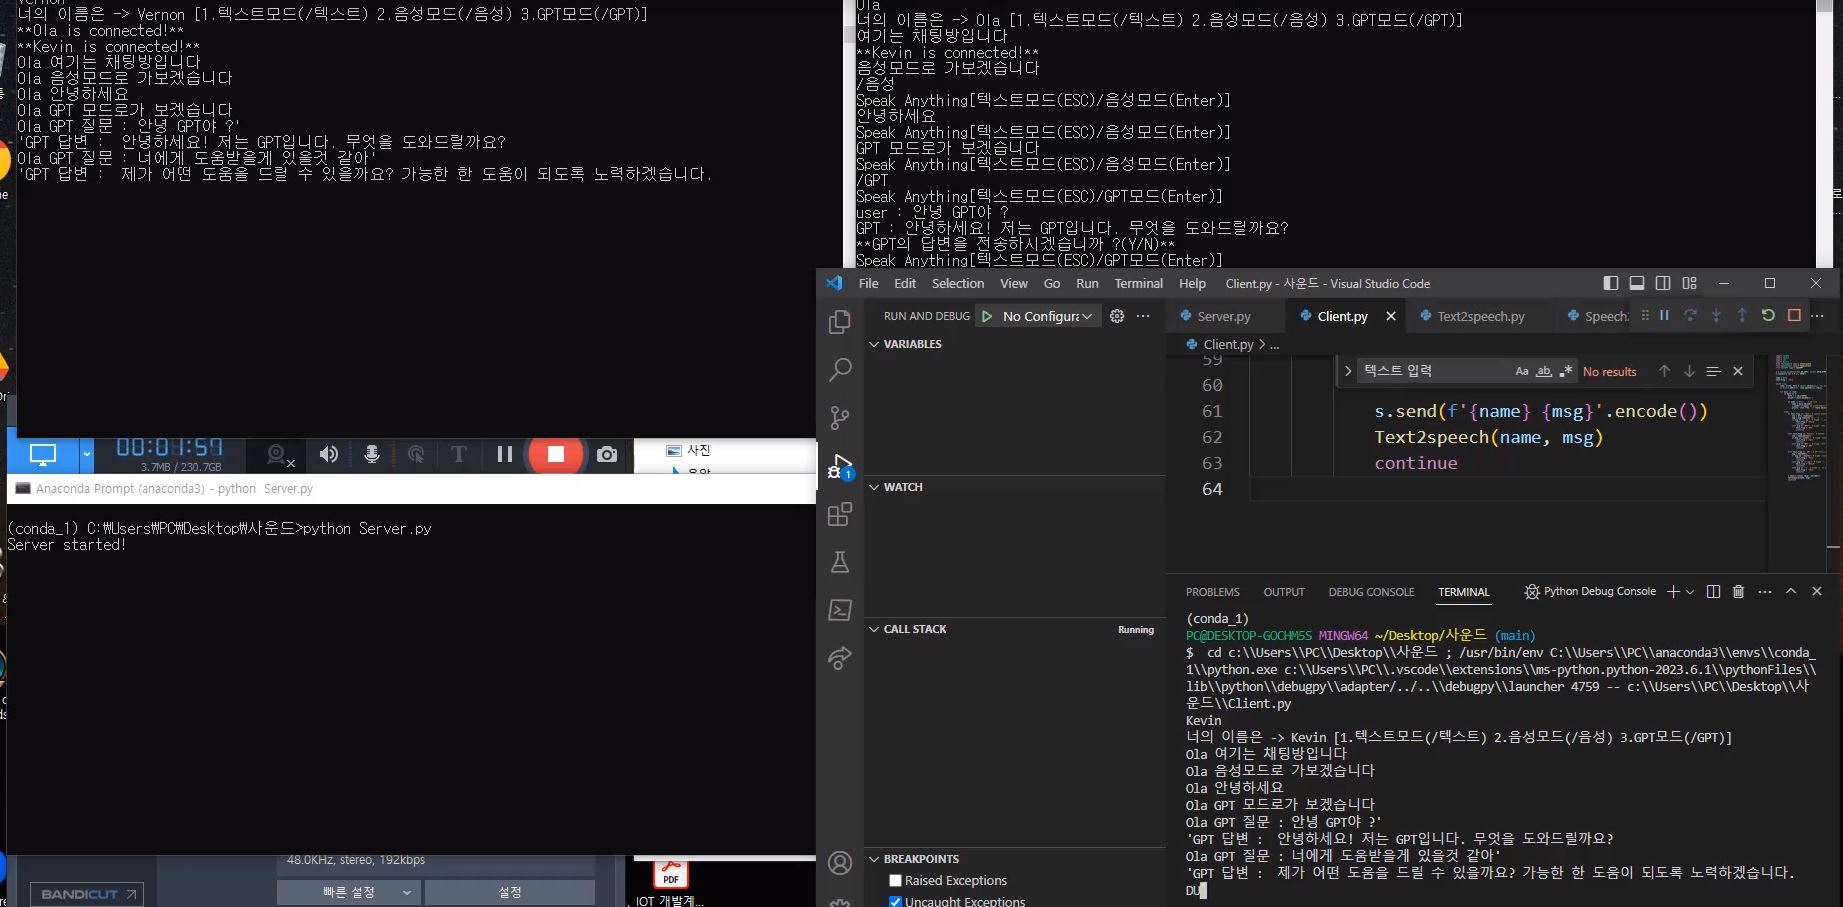Open Source Control view
Screen dimensions: 1843x907
coord(839,418)
